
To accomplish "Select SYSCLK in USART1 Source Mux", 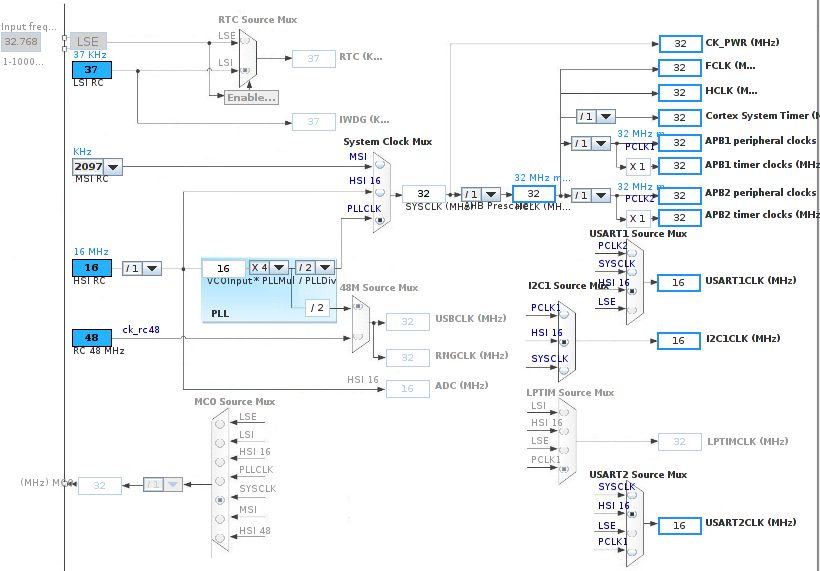I will coord(632,272).
